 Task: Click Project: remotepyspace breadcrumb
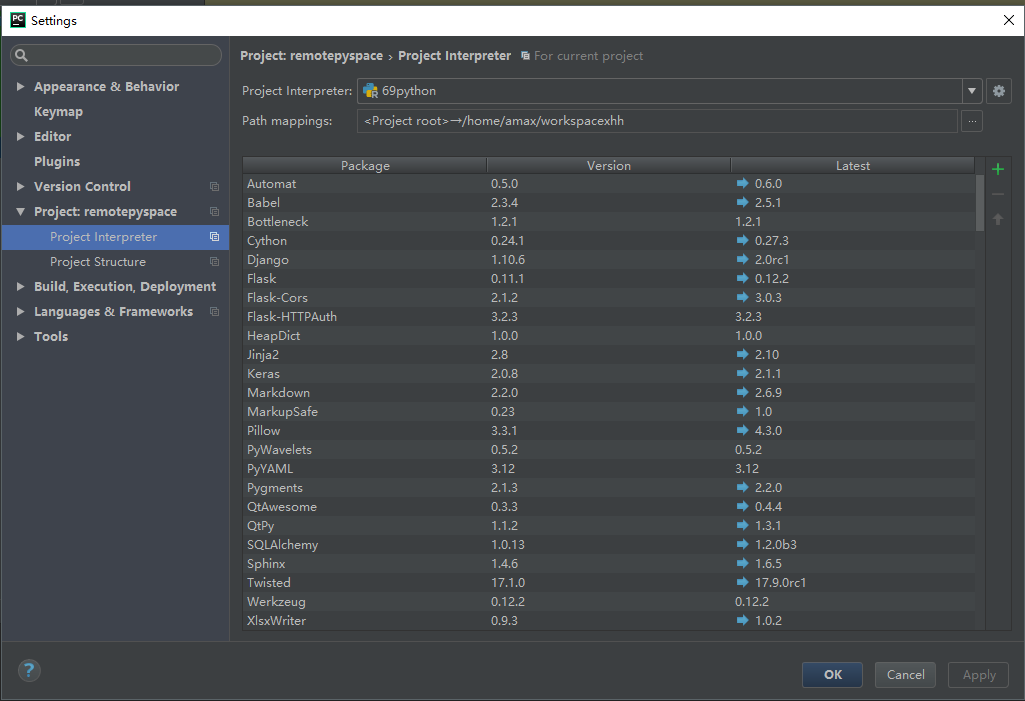point(311,56)
